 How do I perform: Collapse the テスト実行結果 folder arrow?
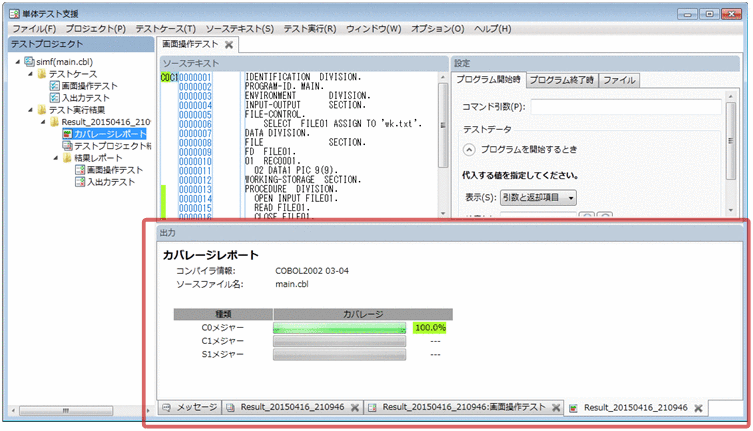coord(30,110)
